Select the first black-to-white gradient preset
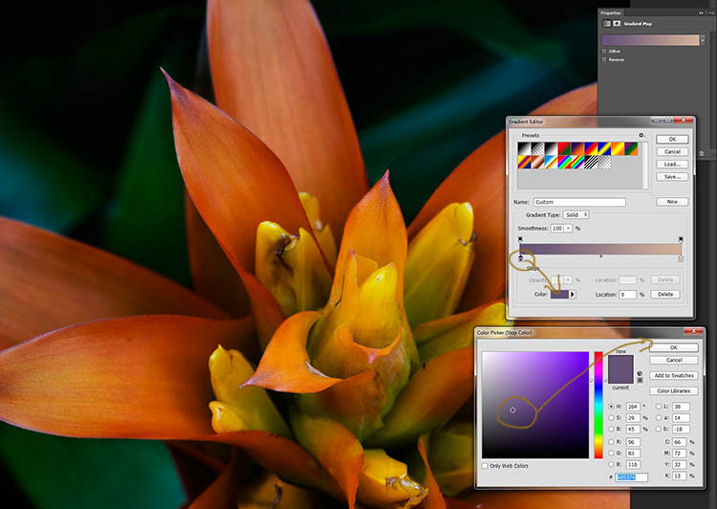717x509 pixels. pyautogui.click(x=524, y=149)
